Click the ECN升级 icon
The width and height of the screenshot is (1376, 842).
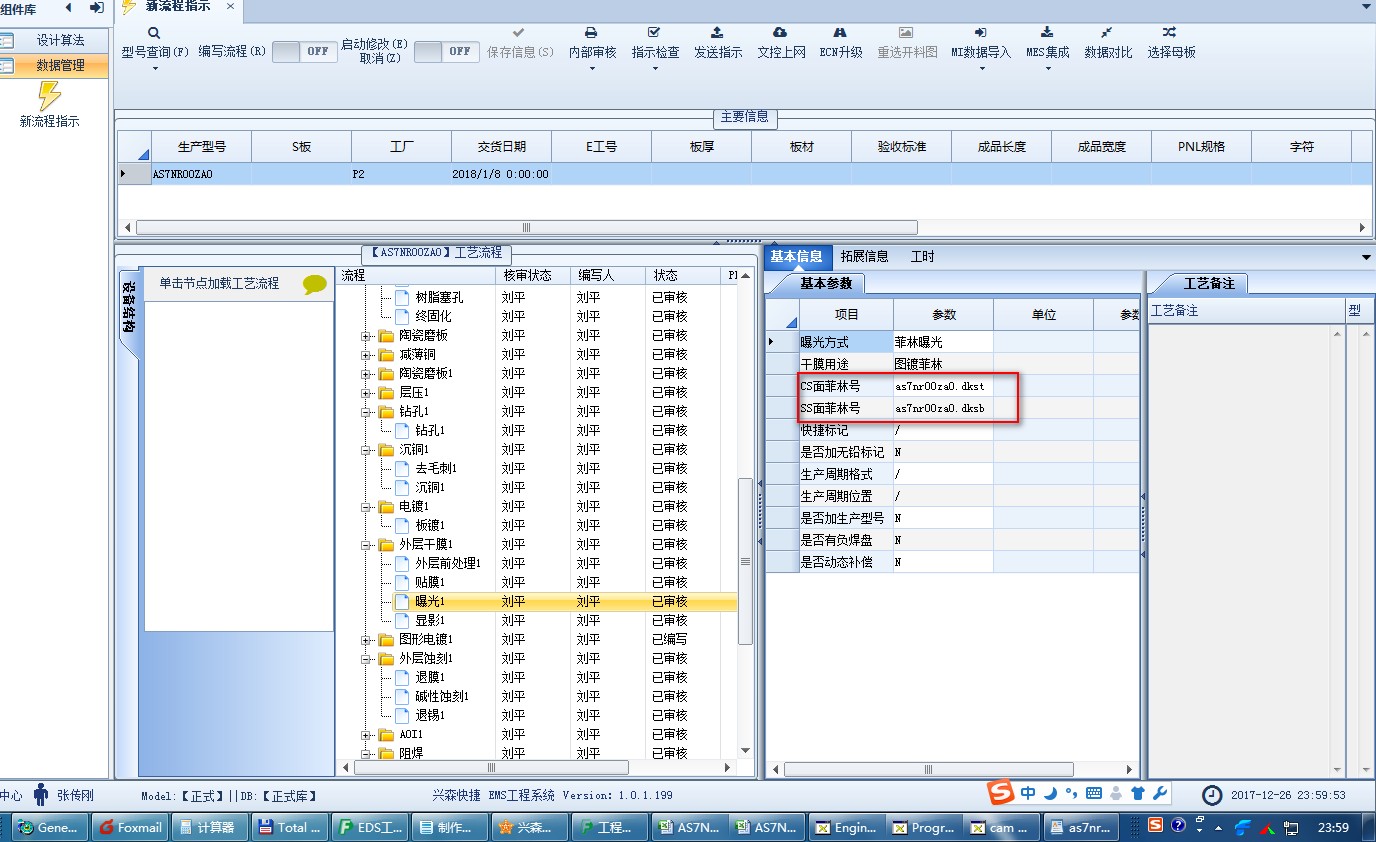click(840, 33)
